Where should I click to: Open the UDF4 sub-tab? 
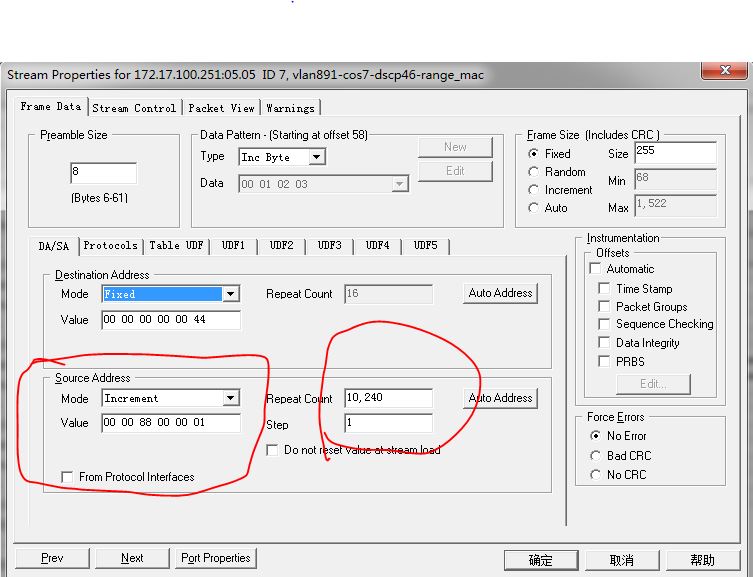(377, 246)
